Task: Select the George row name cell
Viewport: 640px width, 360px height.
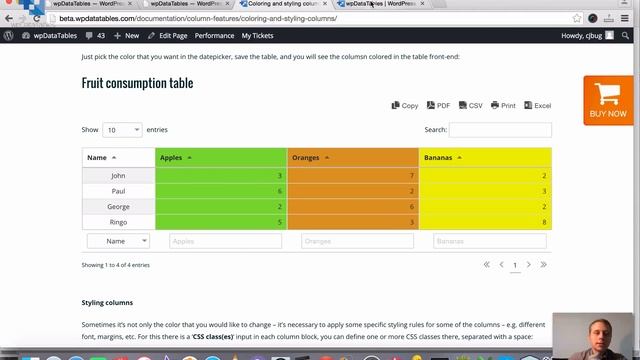Action: [118, 207]
